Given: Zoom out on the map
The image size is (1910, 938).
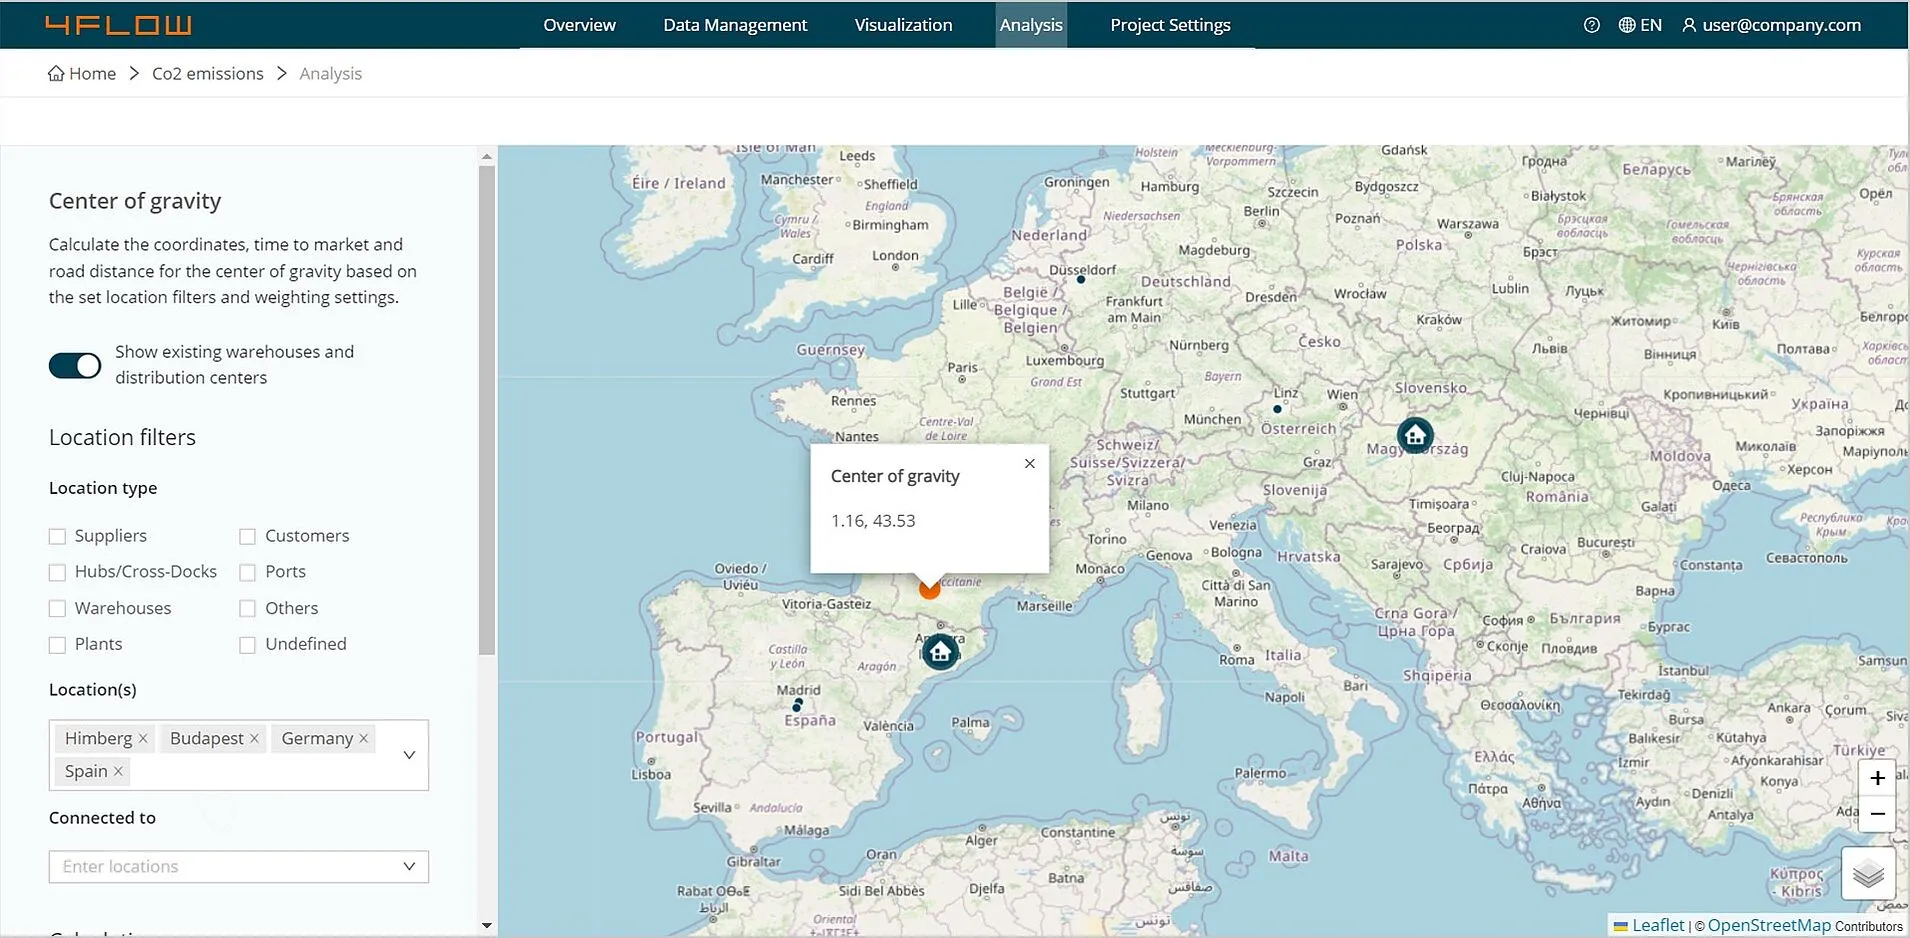Looking at the screenshot, I should (x=1877, y=814).
